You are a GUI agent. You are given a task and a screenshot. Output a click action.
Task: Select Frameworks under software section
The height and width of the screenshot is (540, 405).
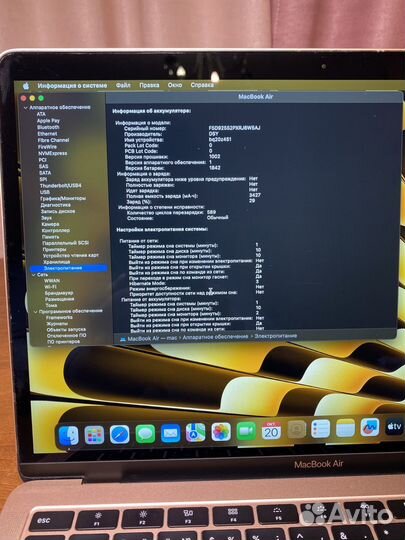[x=59, y=318]
